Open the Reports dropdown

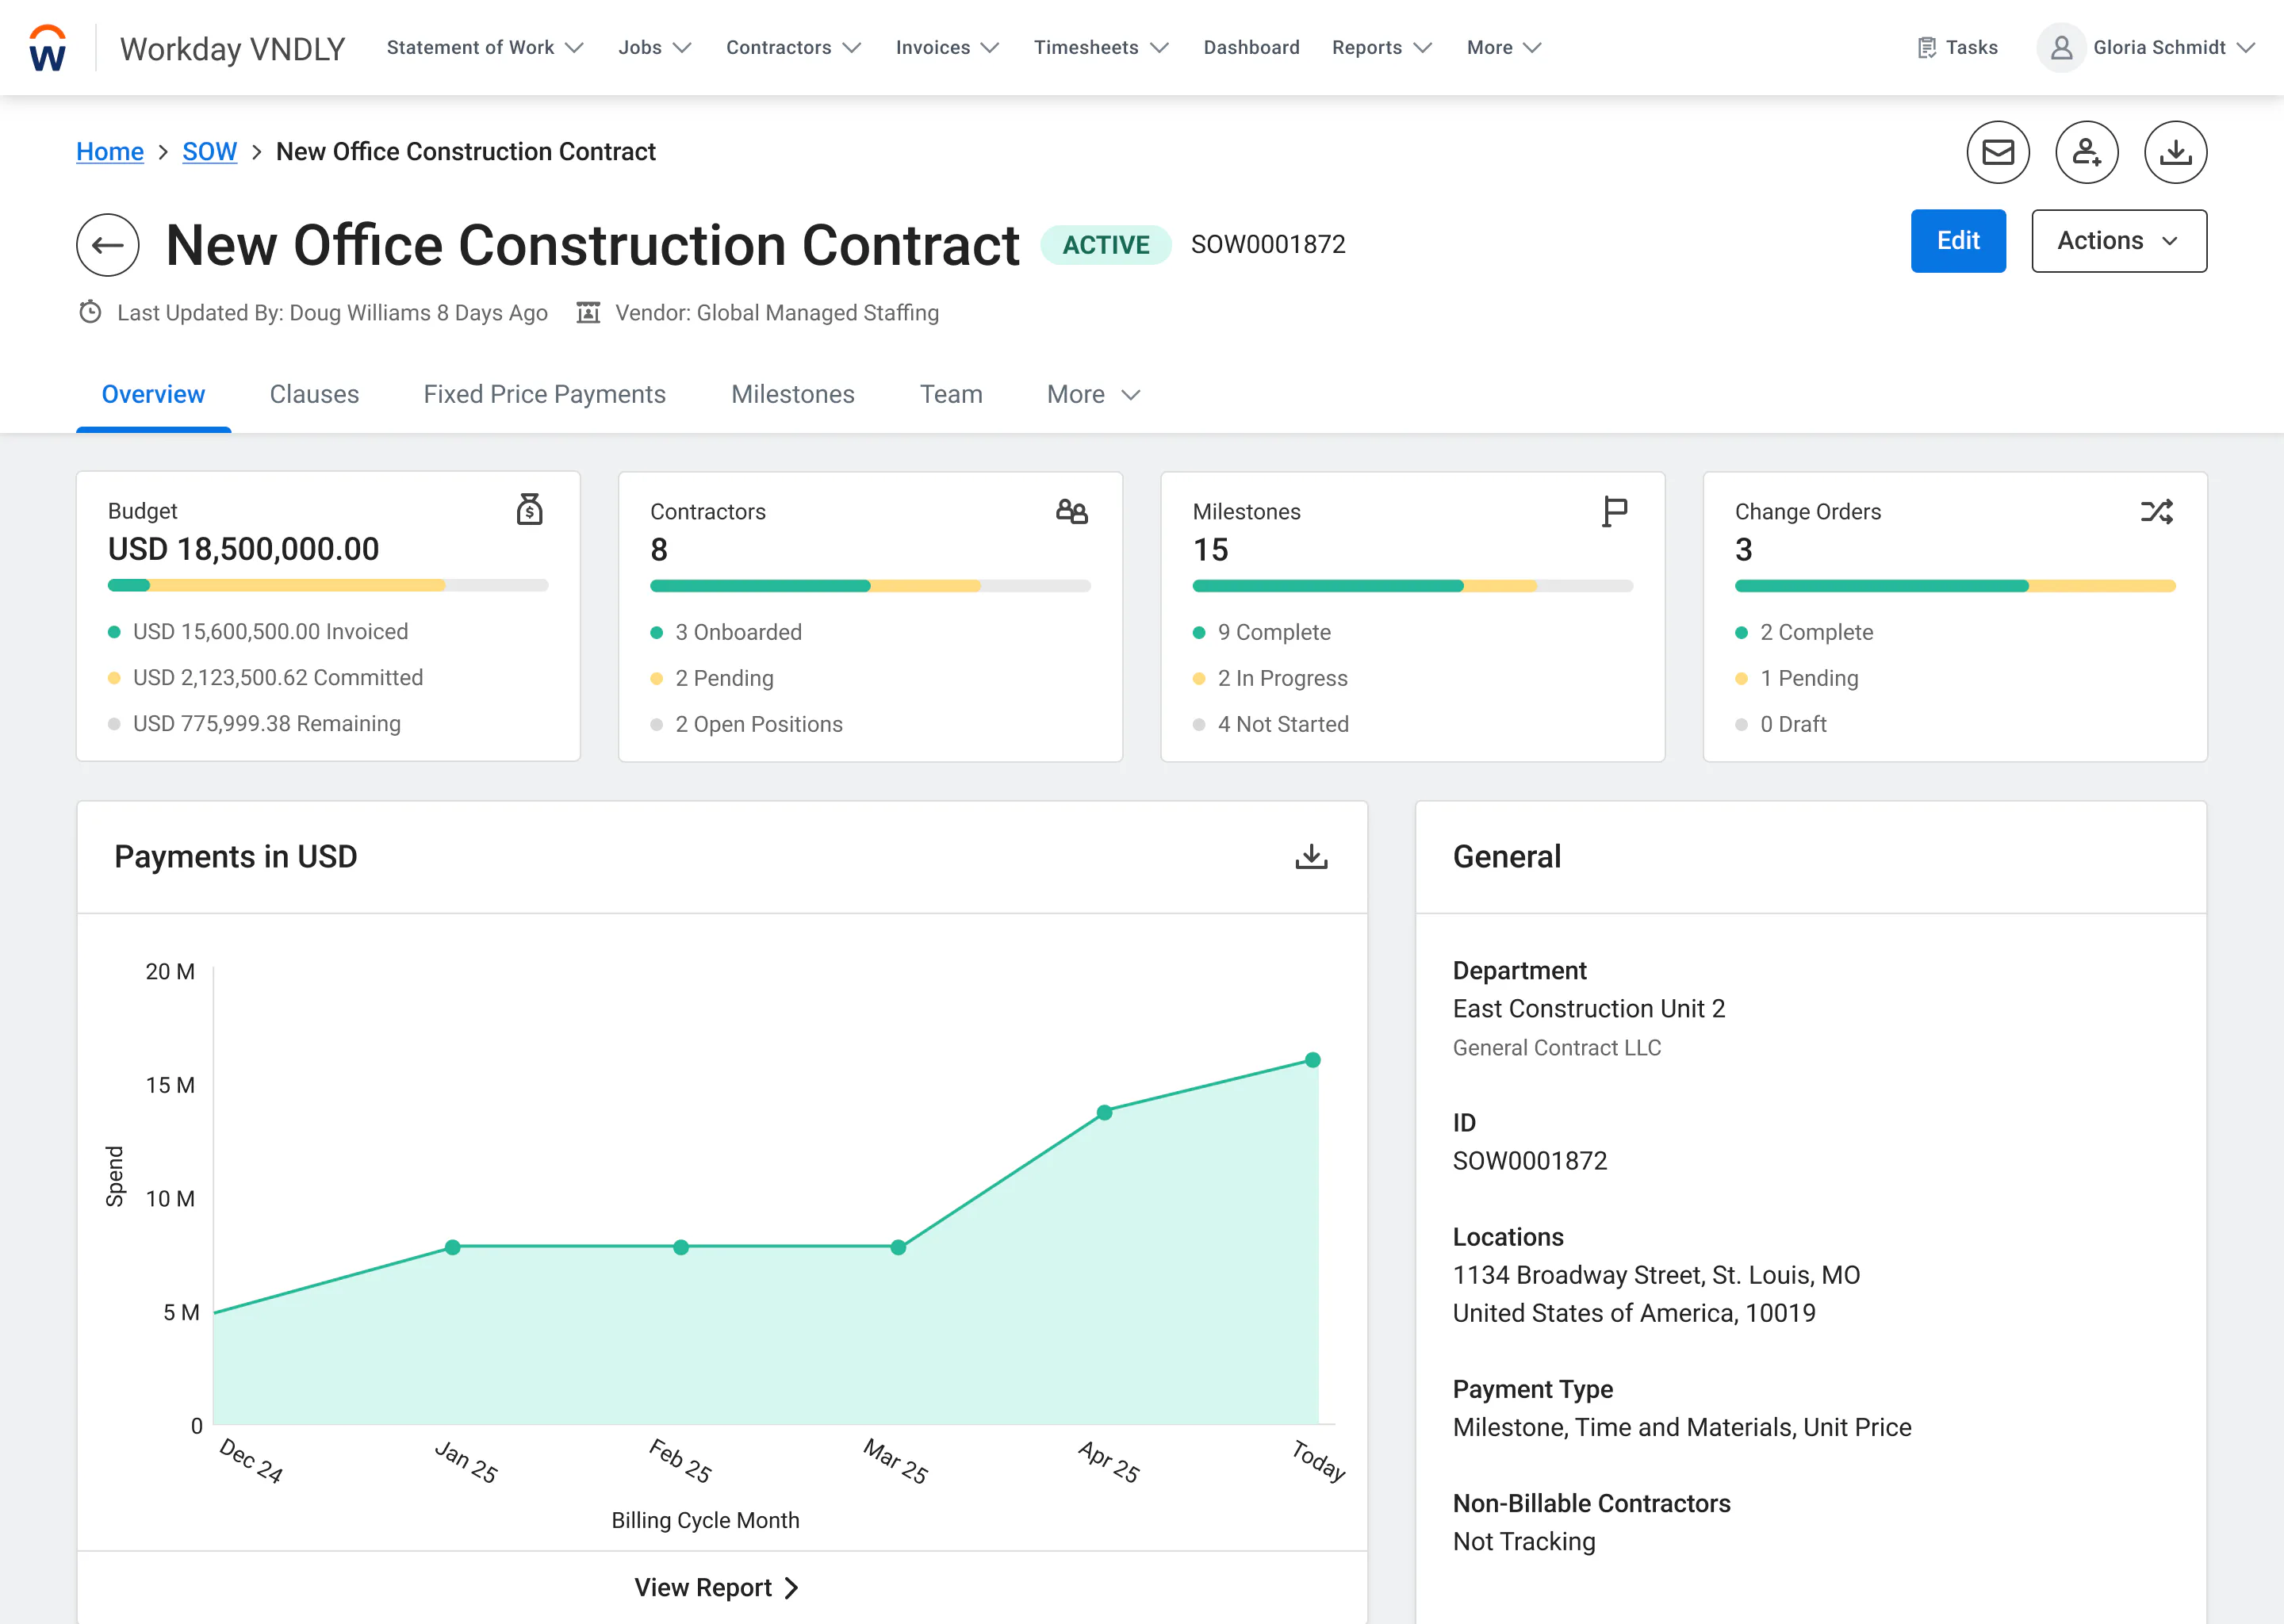(x=1382, y=47)
